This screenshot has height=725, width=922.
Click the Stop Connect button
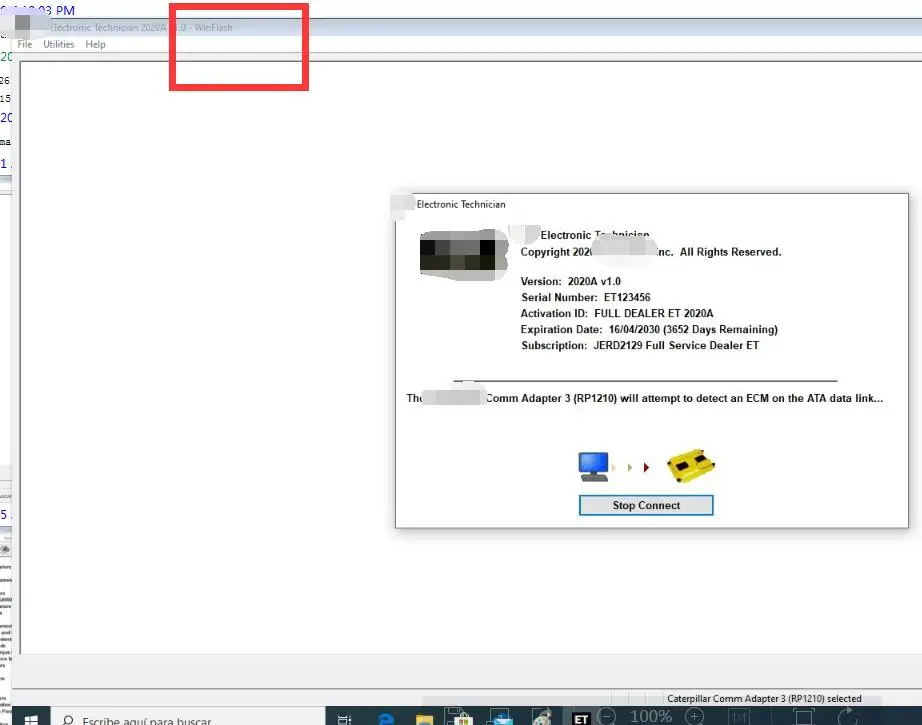coord(646,505)
